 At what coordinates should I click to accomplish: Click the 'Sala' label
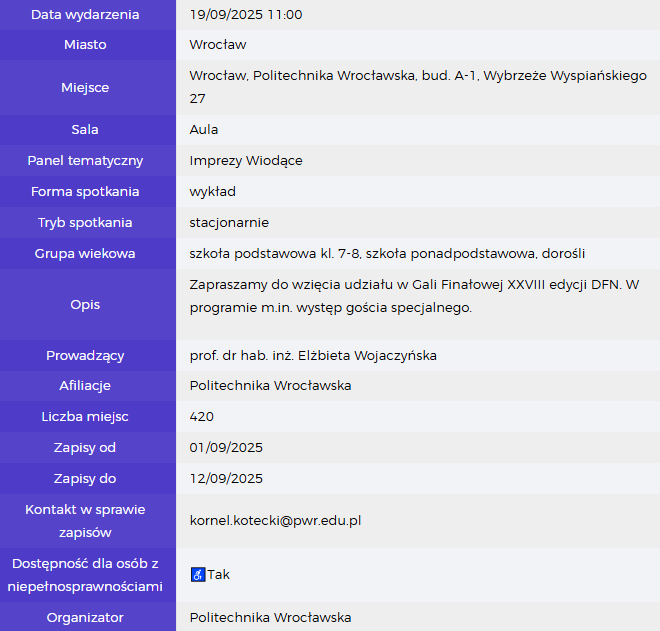pos(85,130)
